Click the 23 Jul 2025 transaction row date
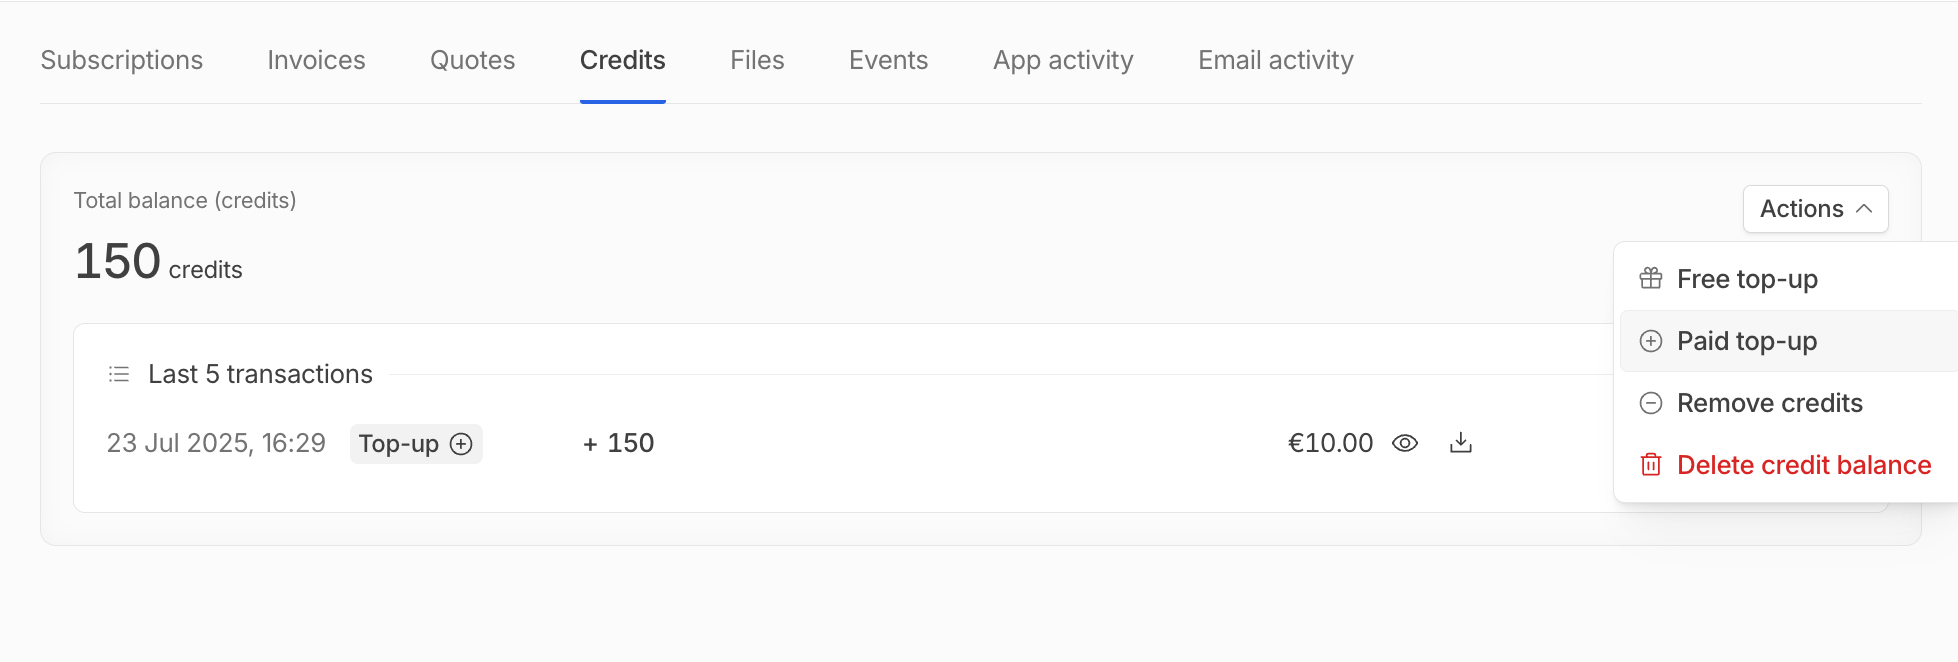1958x662 pixels. click(x=216, y=443)
